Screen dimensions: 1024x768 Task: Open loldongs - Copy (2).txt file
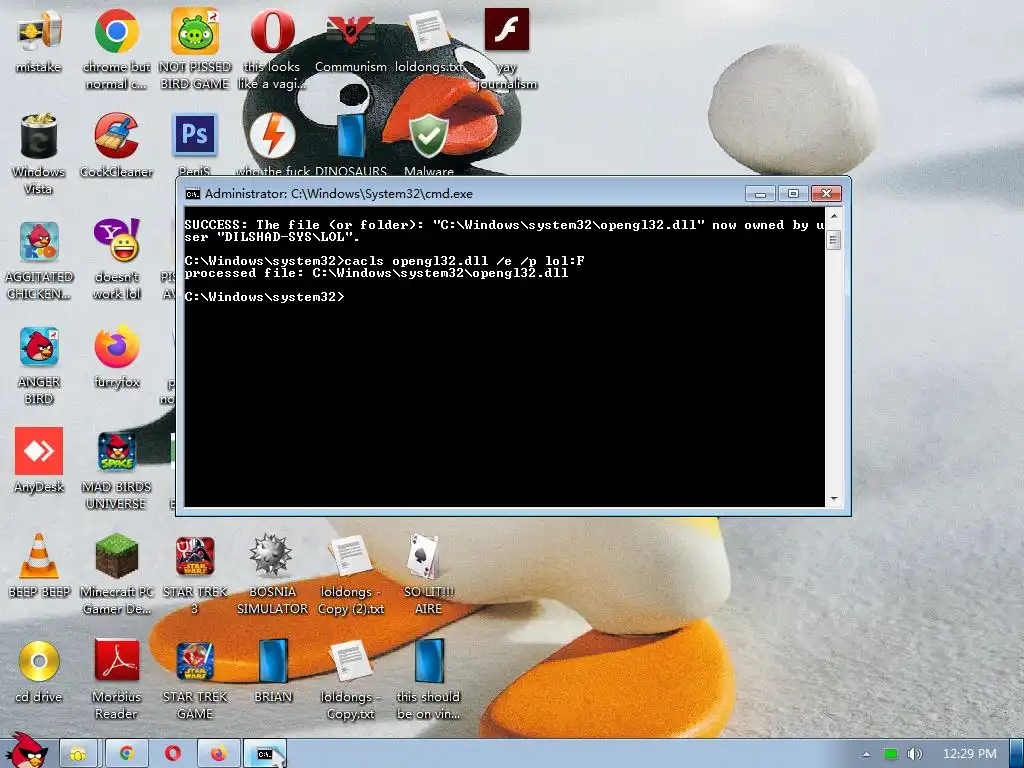[351, 556]
